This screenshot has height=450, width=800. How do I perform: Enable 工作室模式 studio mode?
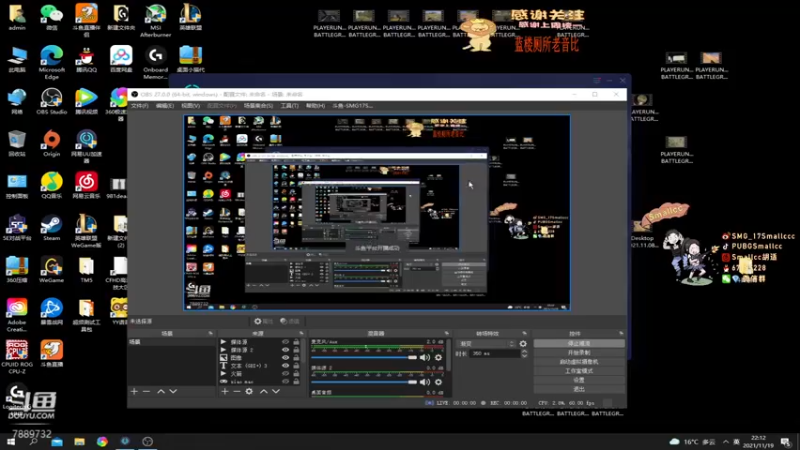[579, 371]
